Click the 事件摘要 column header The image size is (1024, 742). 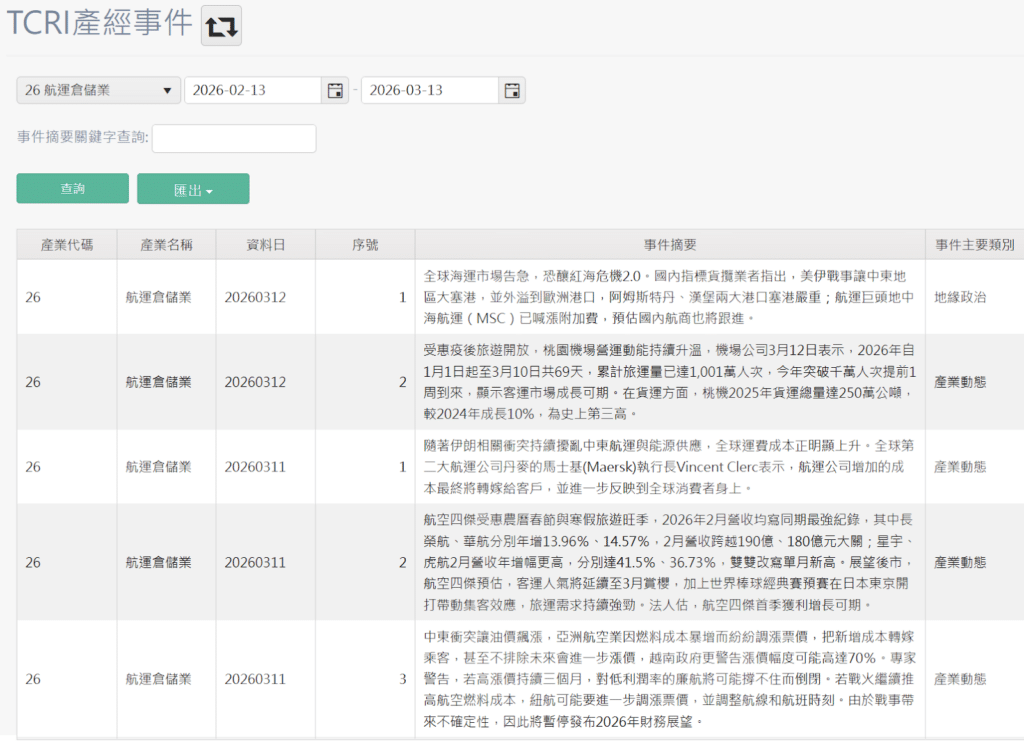pos(670,244)
